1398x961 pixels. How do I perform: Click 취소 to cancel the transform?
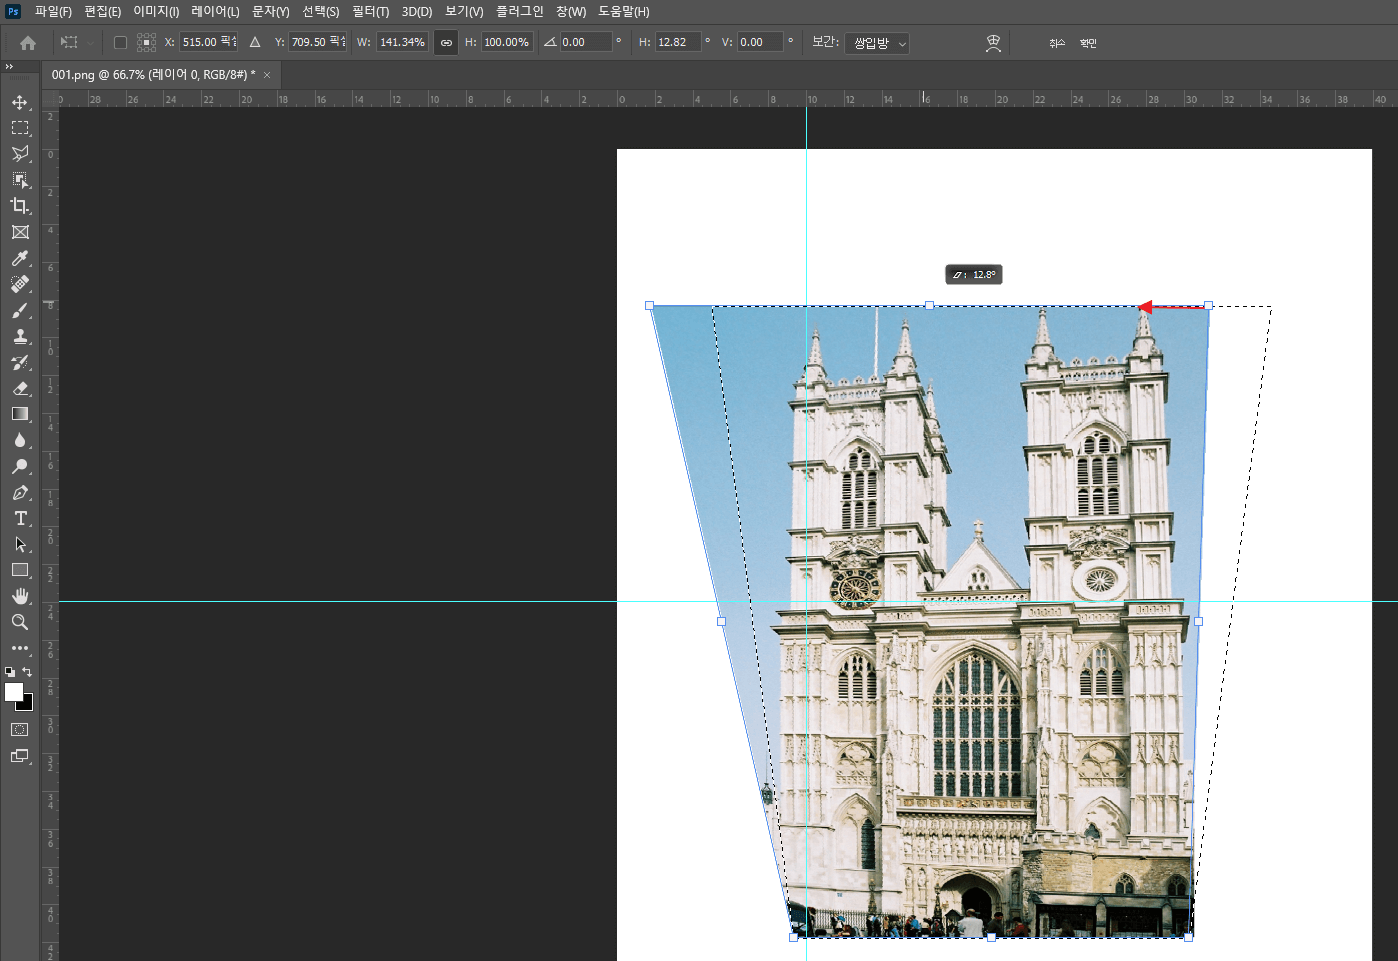pos(1057,43)
